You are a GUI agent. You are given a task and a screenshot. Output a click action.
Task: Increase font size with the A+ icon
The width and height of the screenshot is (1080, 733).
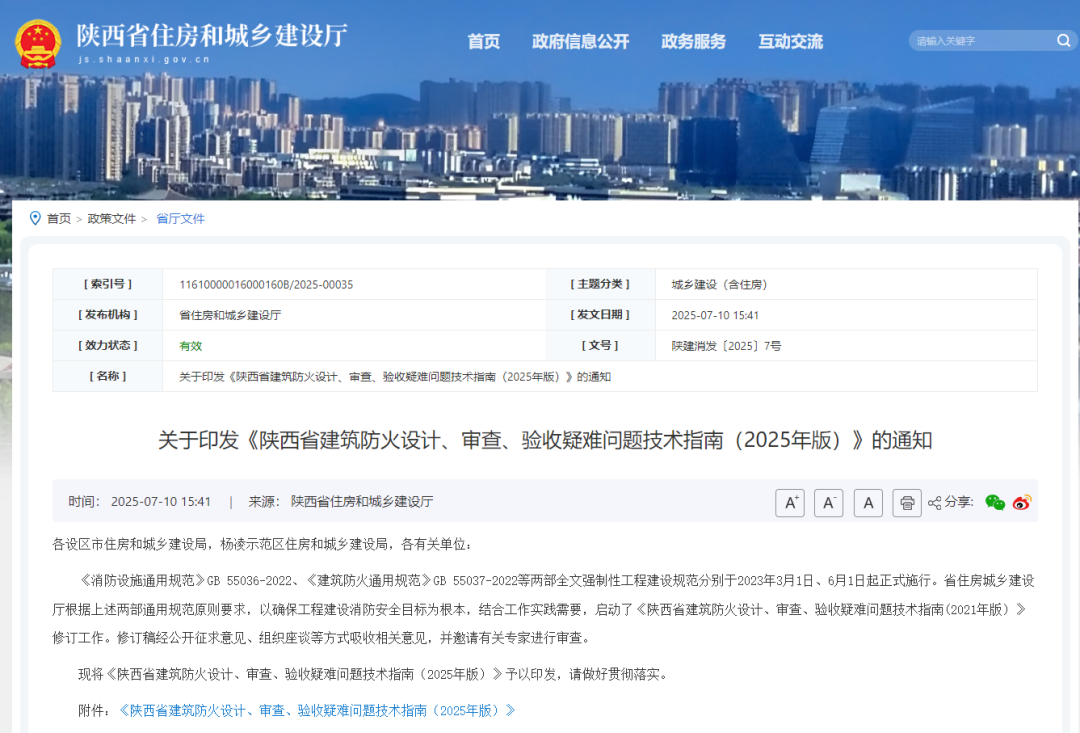click(x=789, y=502)
